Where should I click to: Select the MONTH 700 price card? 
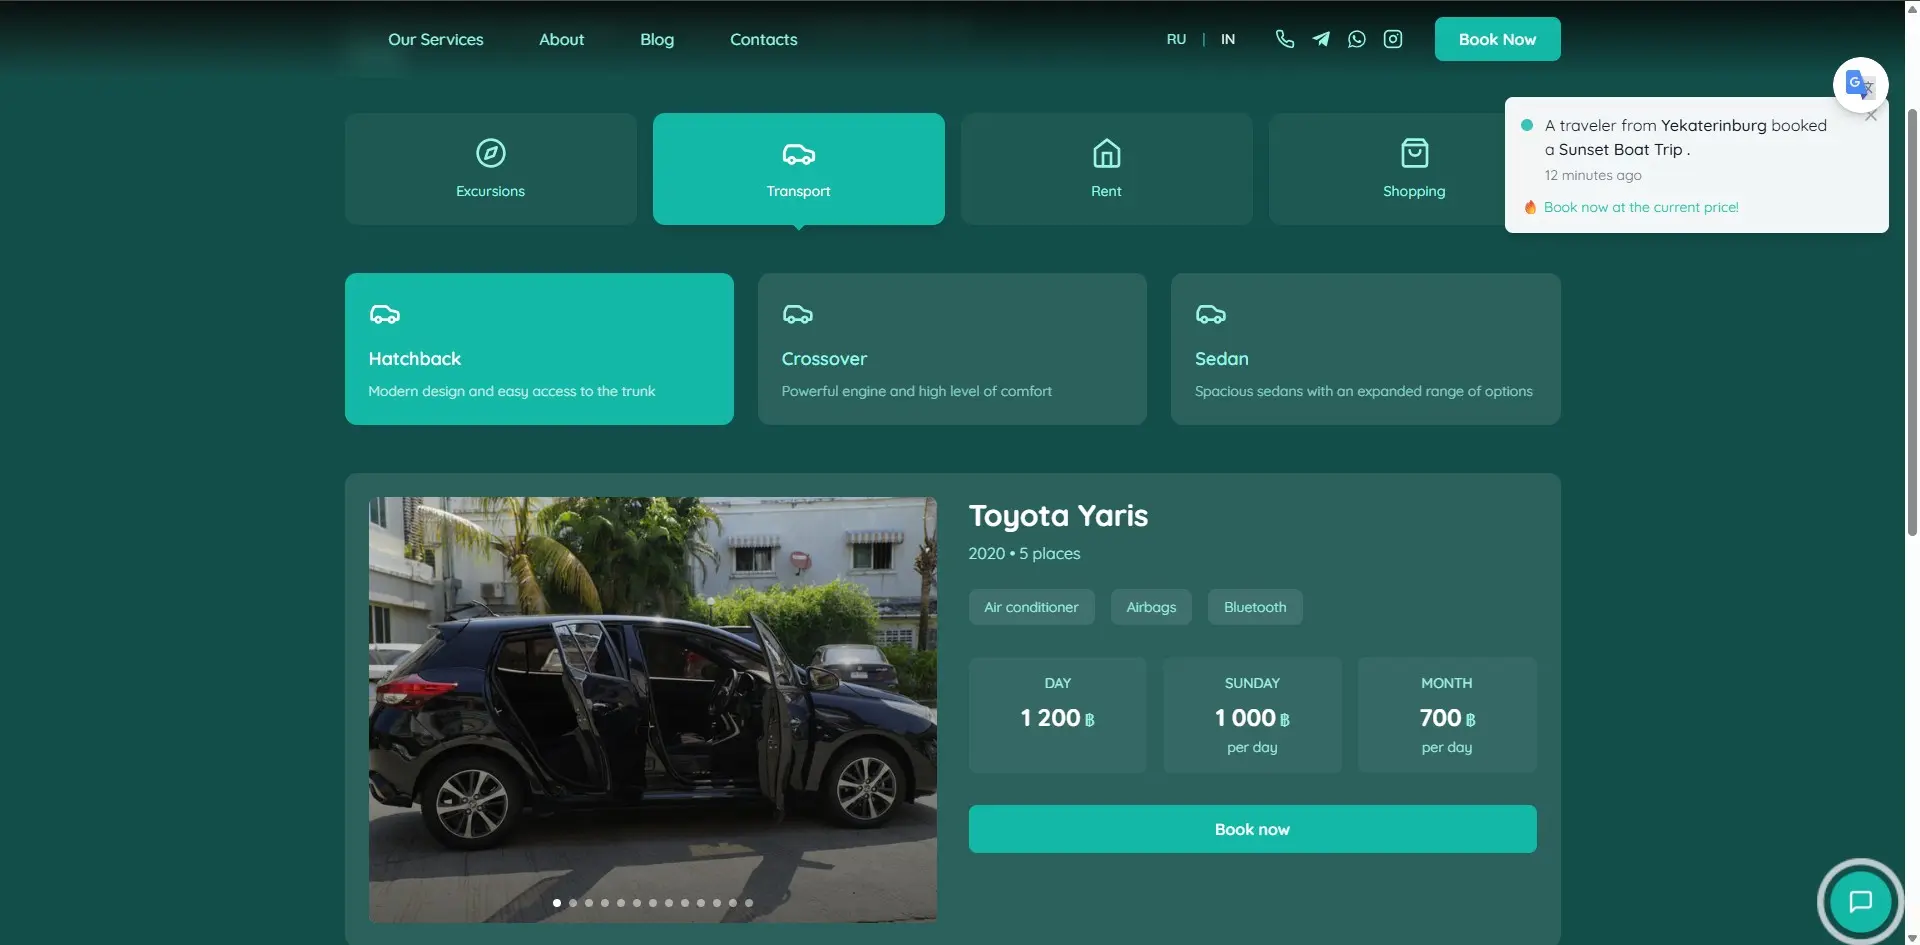pos(1447,715)
